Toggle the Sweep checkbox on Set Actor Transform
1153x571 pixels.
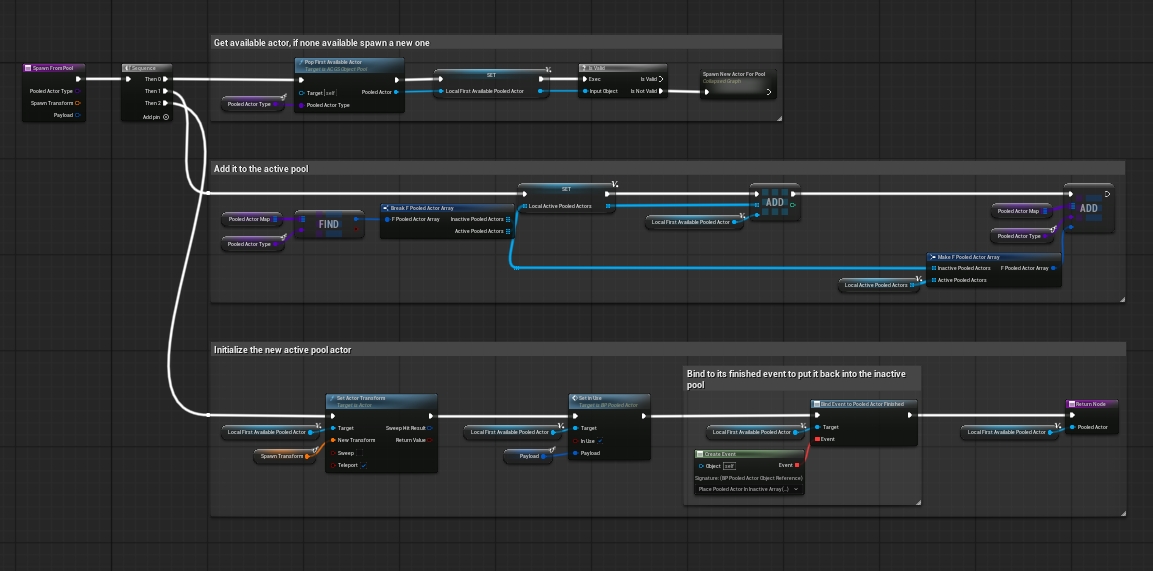361,453
